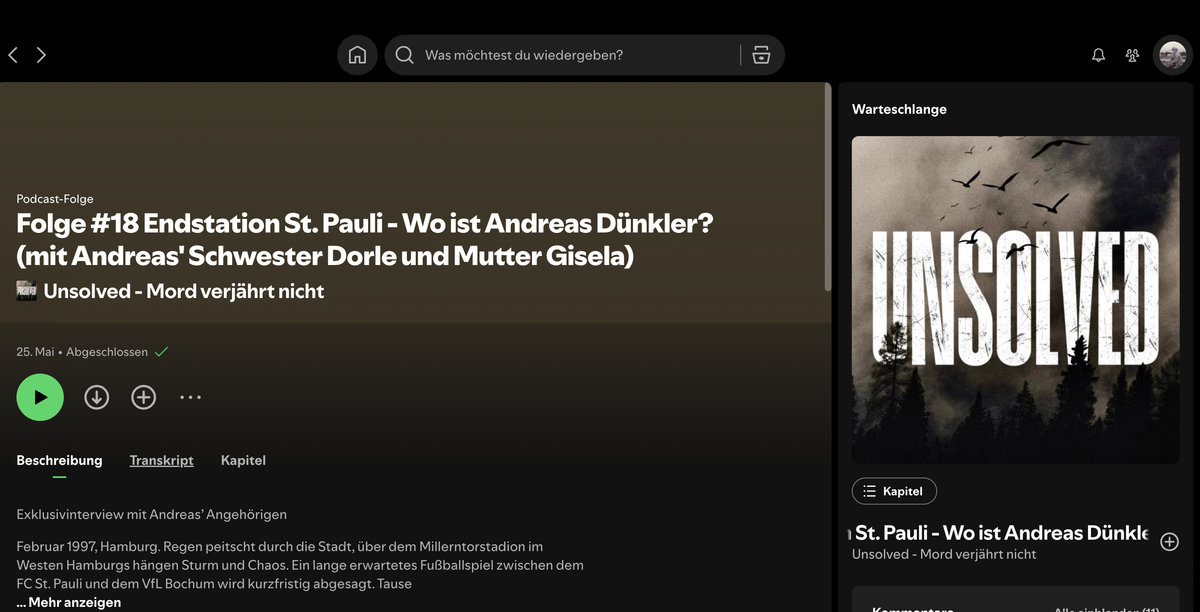Open the Browse icon in search bar

pyautogui.click(x=761, y=55)
